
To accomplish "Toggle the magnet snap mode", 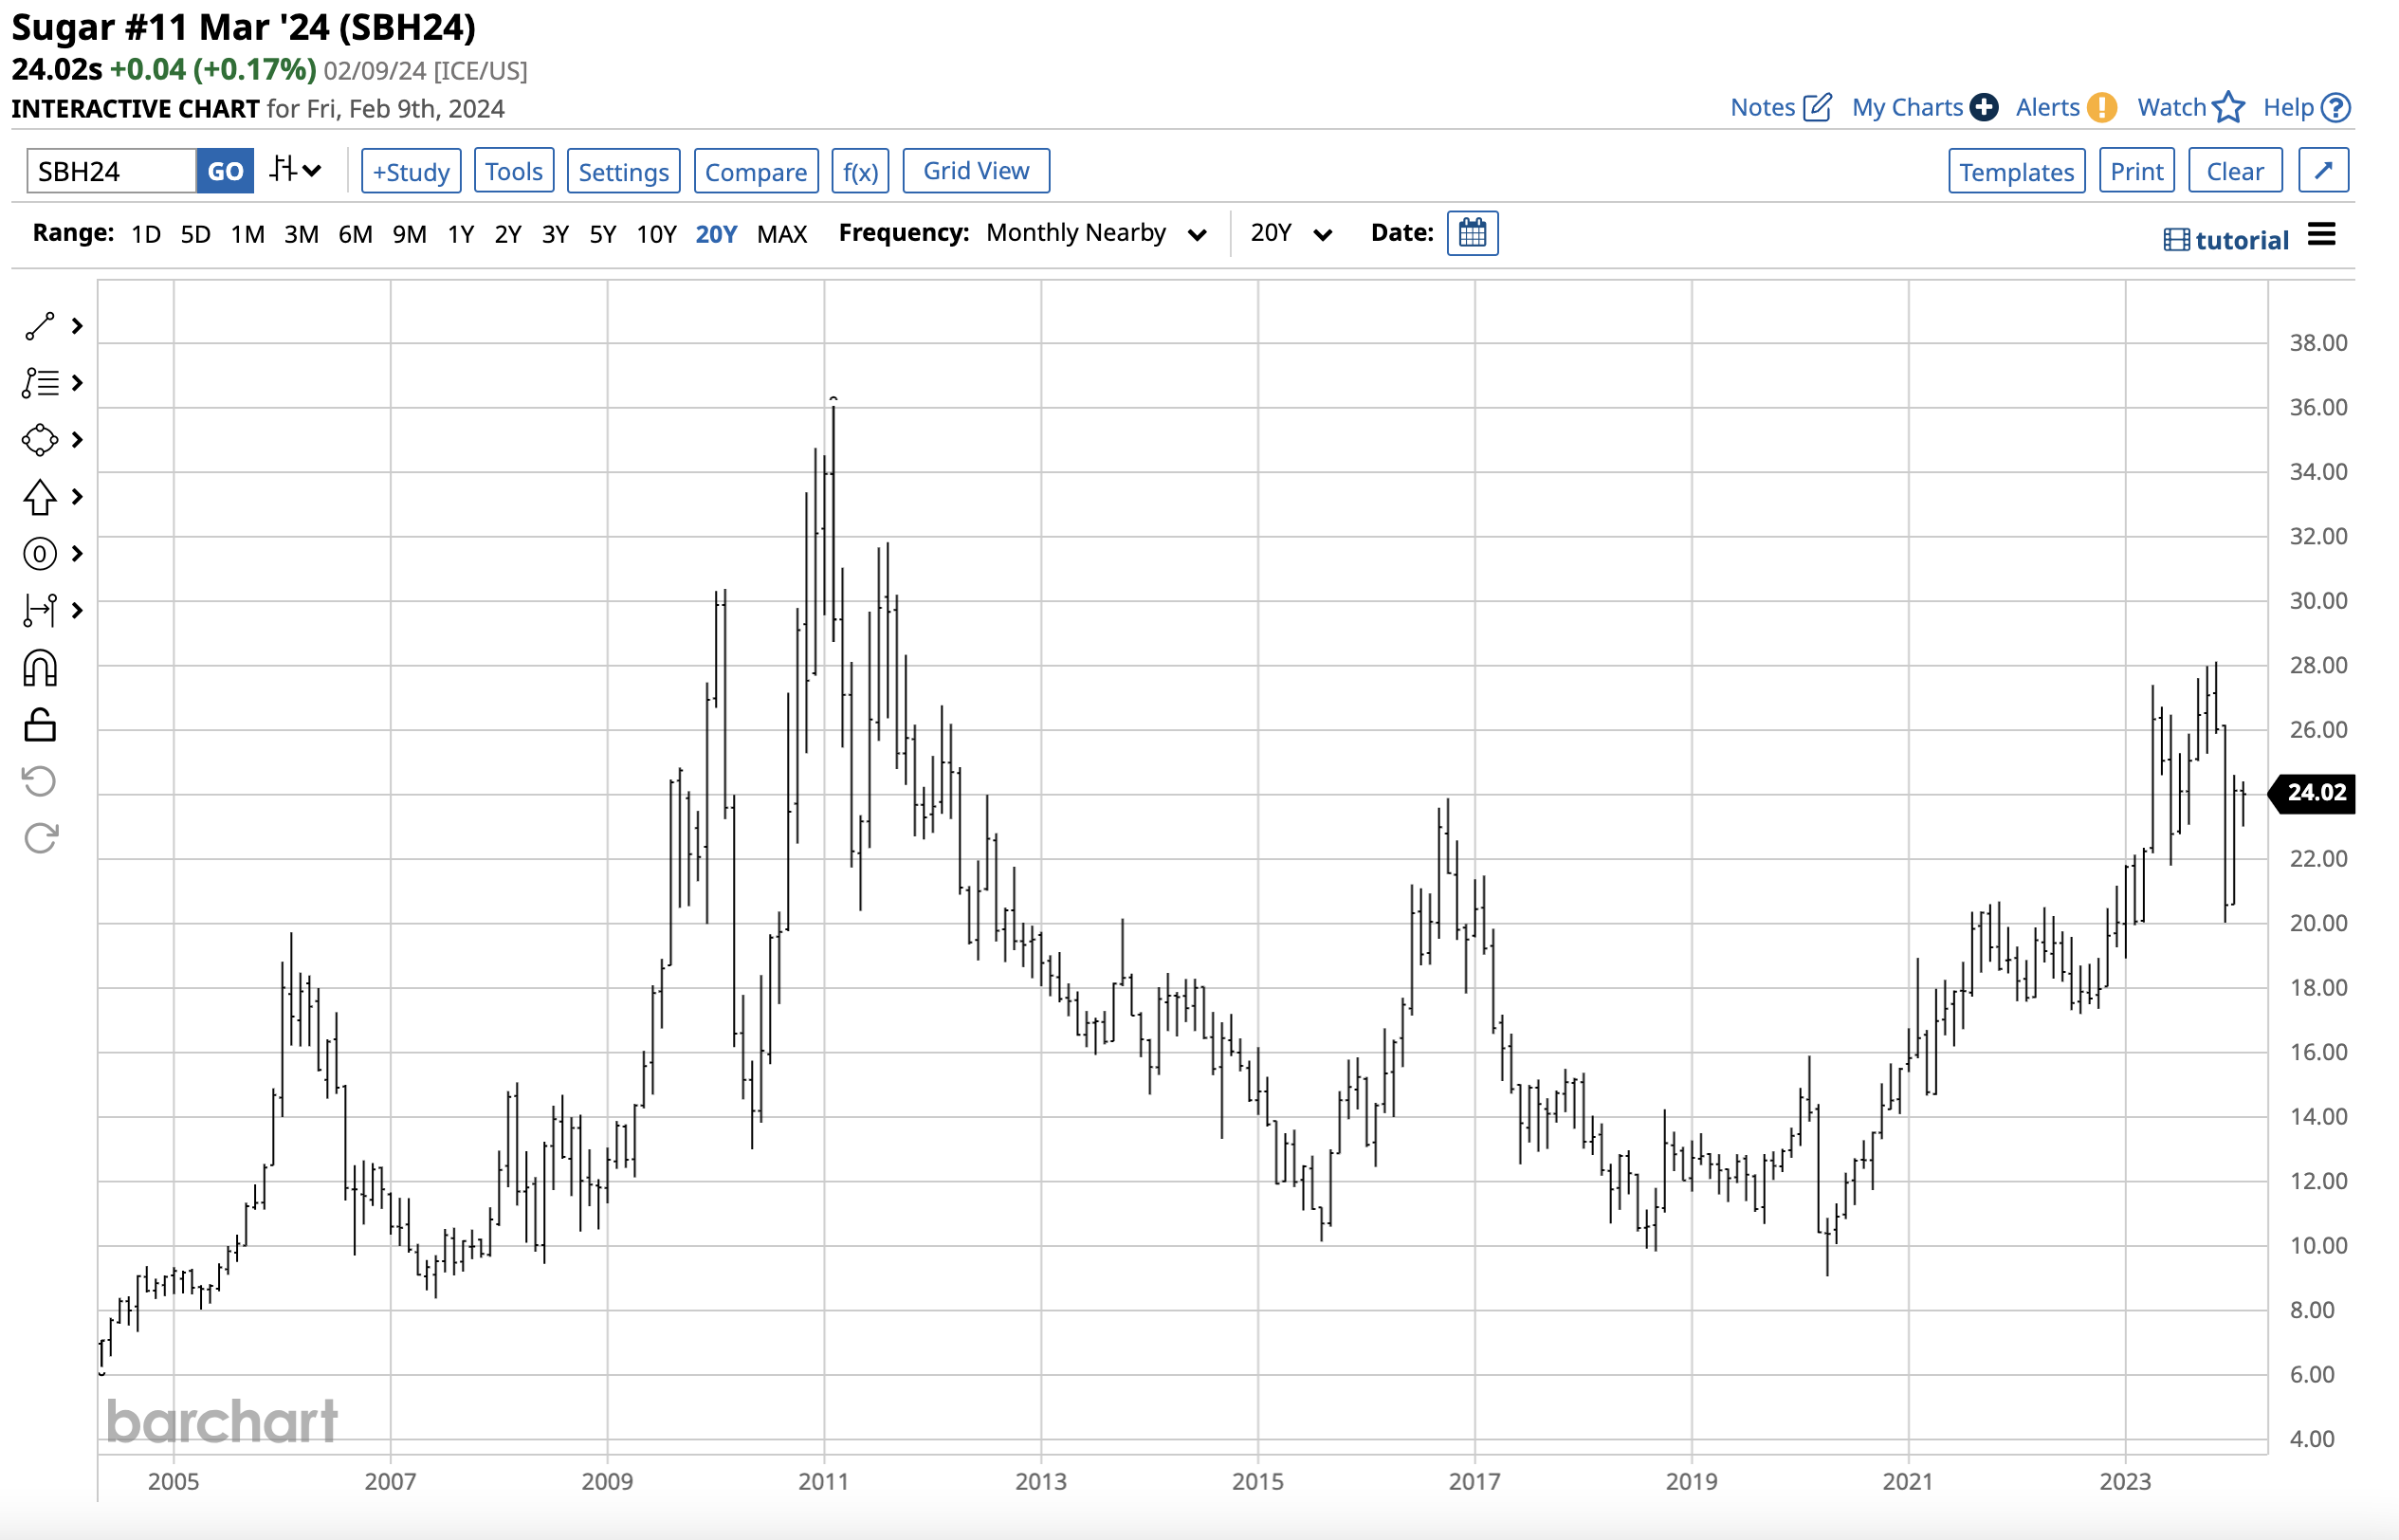I will point(40,668).
